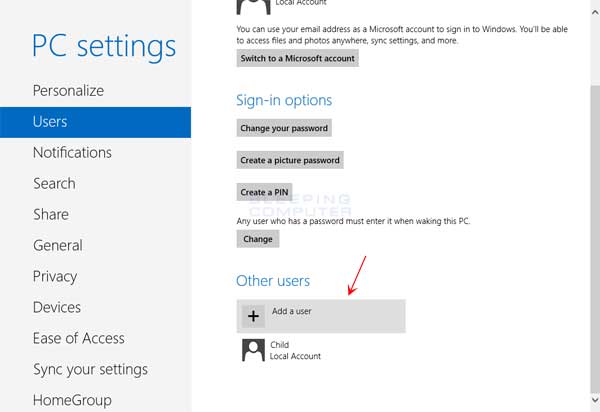
Task: Click the vertical scrollbar thumb
Action: (x=595, y=238)
